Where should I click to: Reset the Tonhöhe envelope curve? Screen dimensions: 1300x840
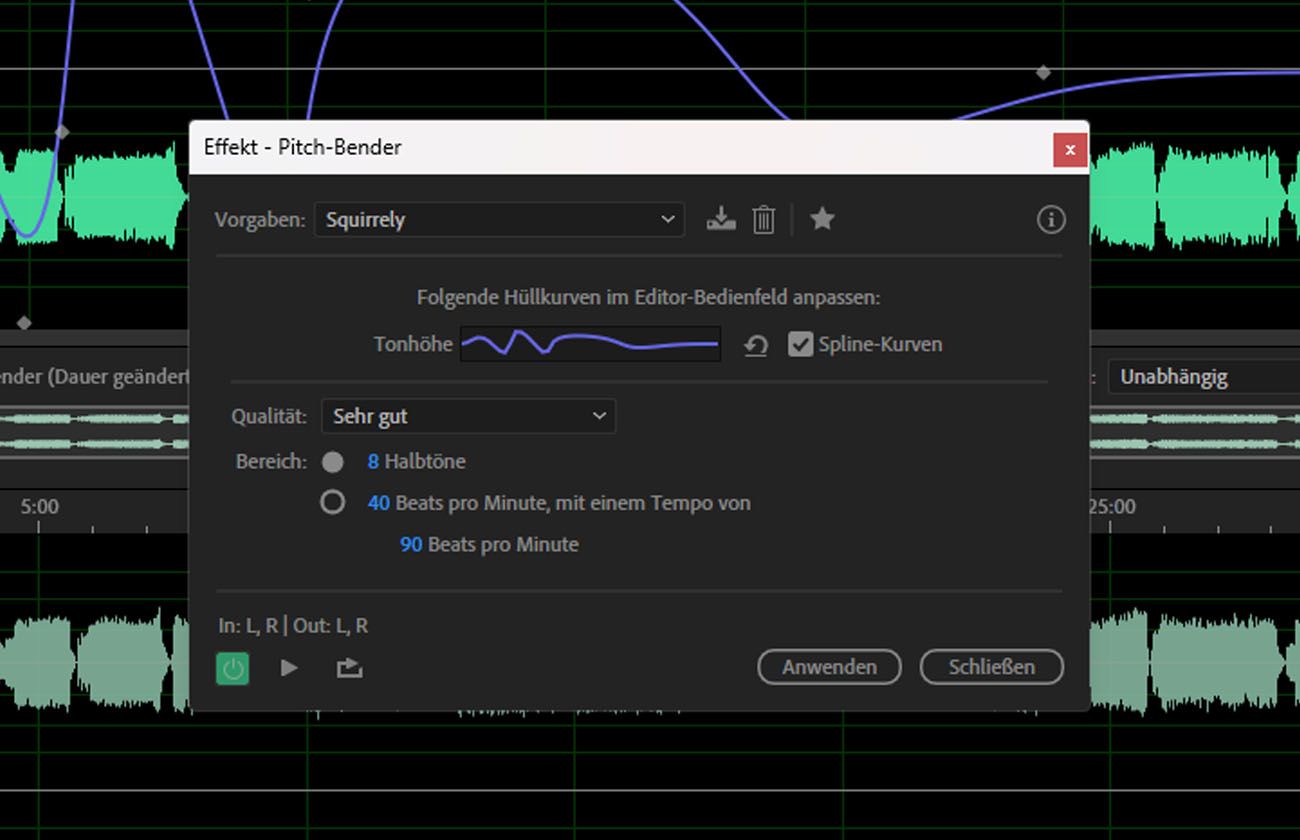[x=756, y=346]
